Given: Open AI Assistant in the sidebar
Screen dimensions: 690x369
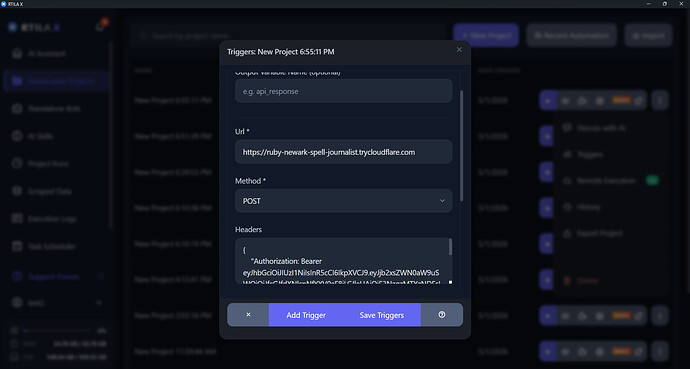Looking at the screenshot, I should click(x=56, y=54).
